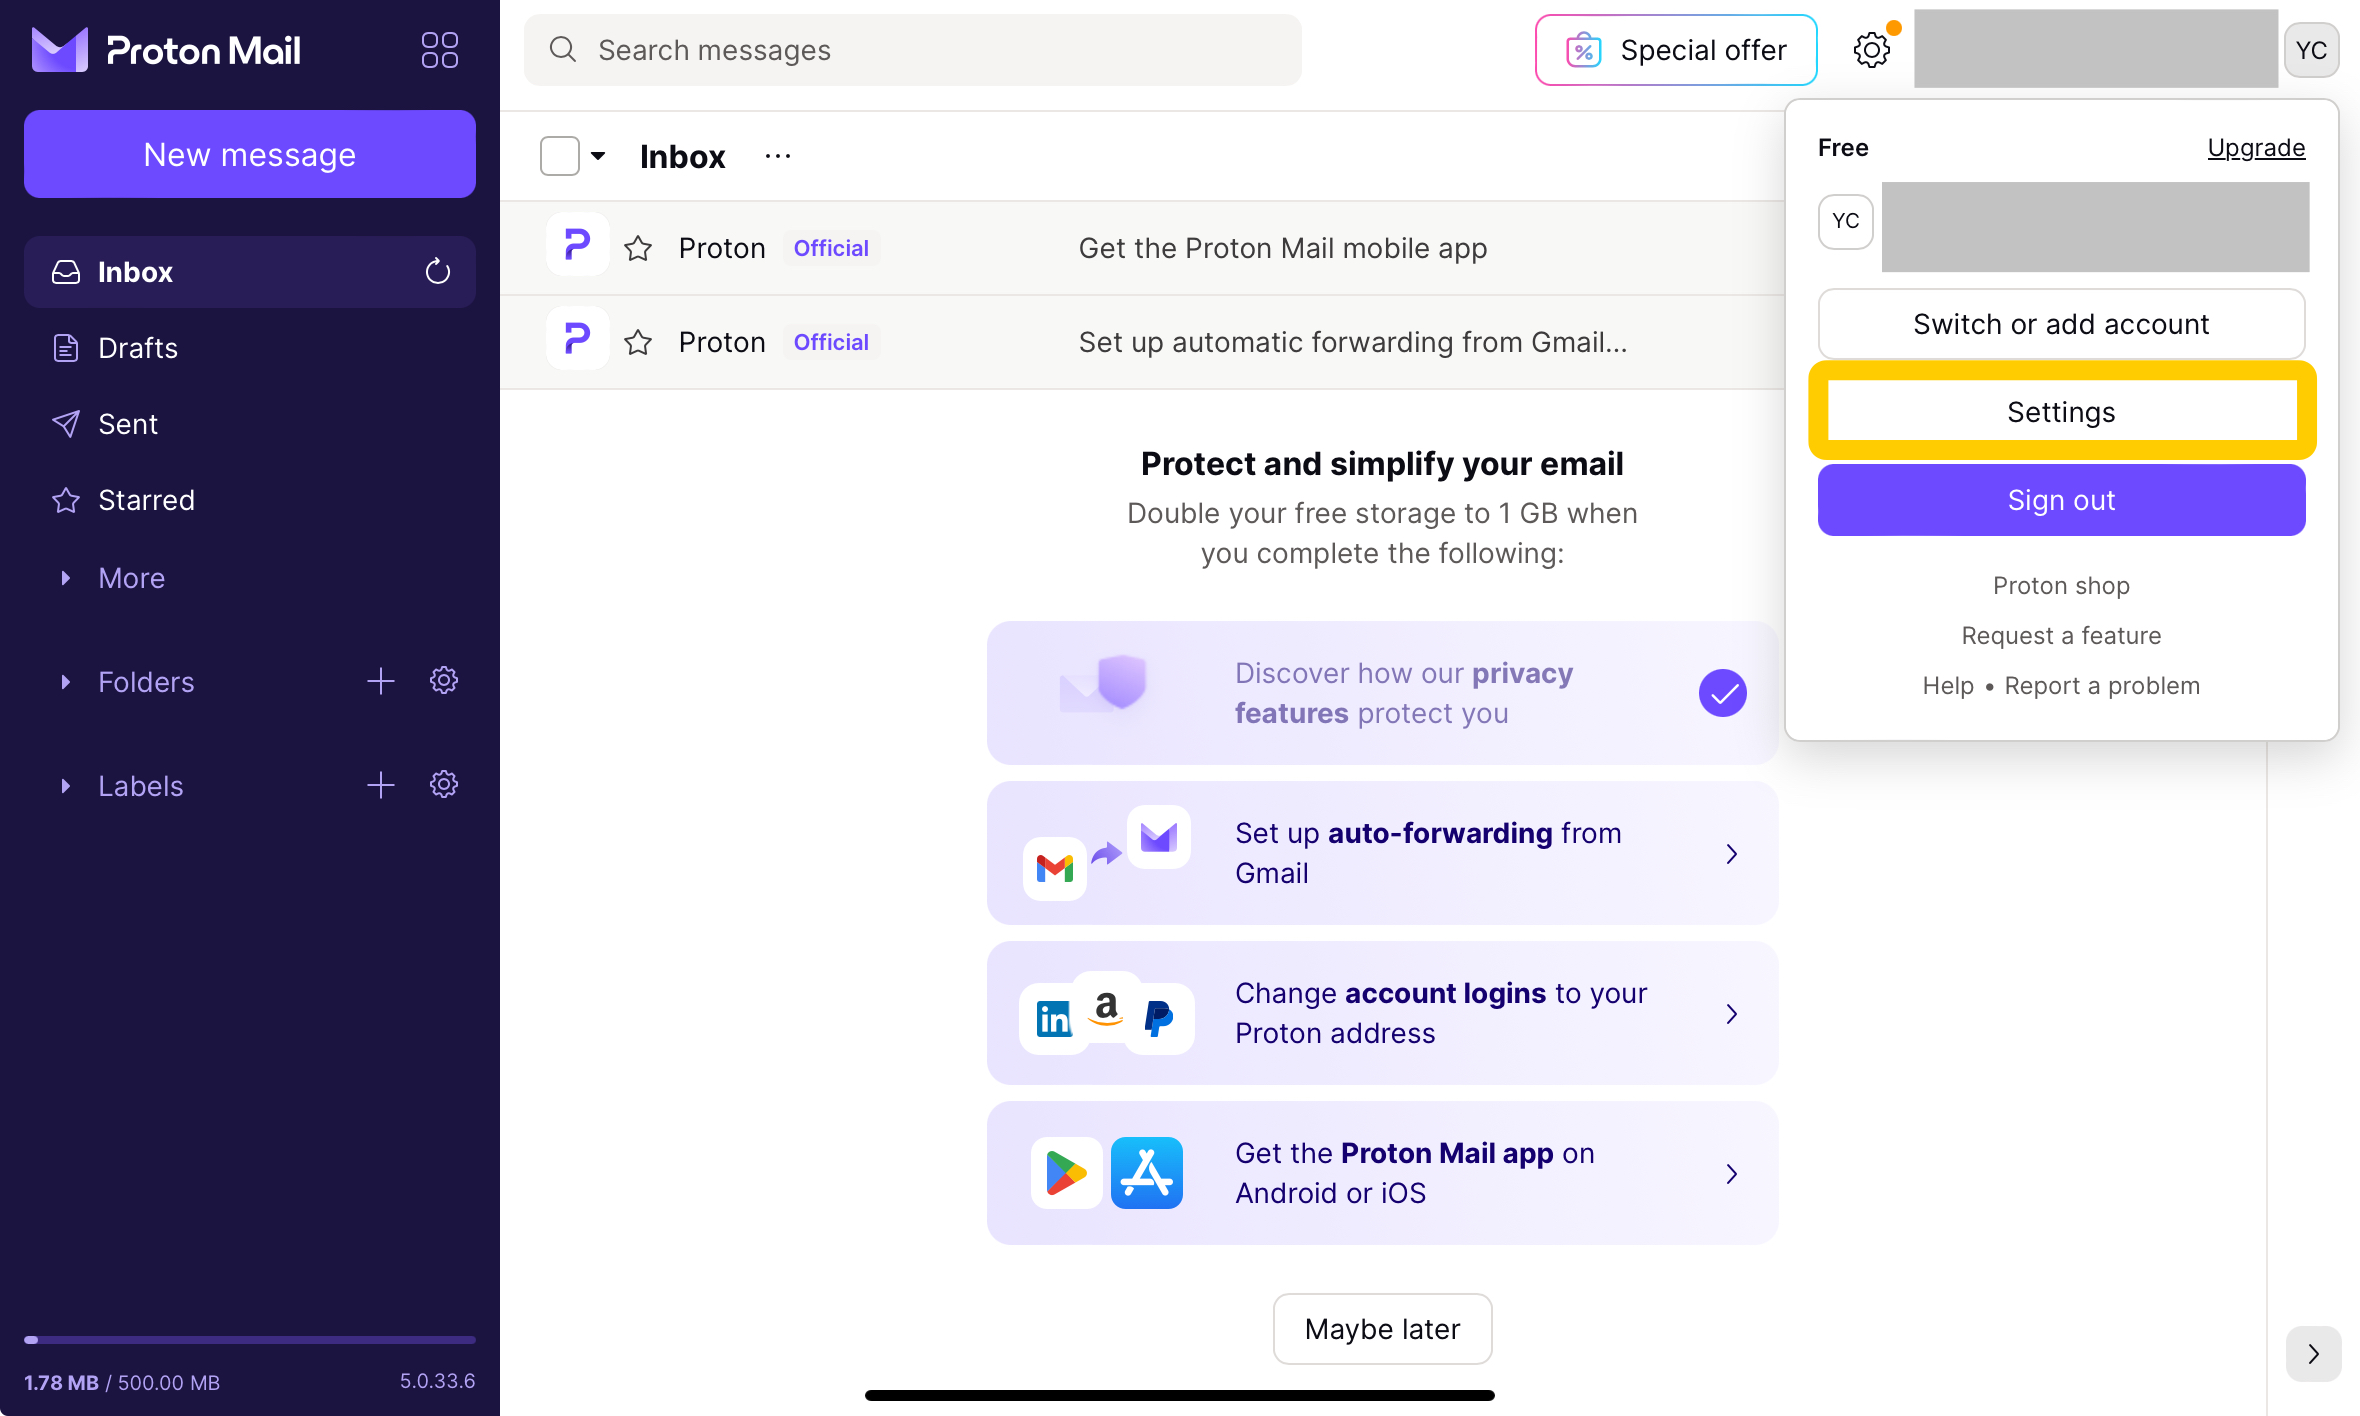Screen dimensions: 2360x1416
Task: Choose Settings from the account menu
Action: coord(2061,411)
